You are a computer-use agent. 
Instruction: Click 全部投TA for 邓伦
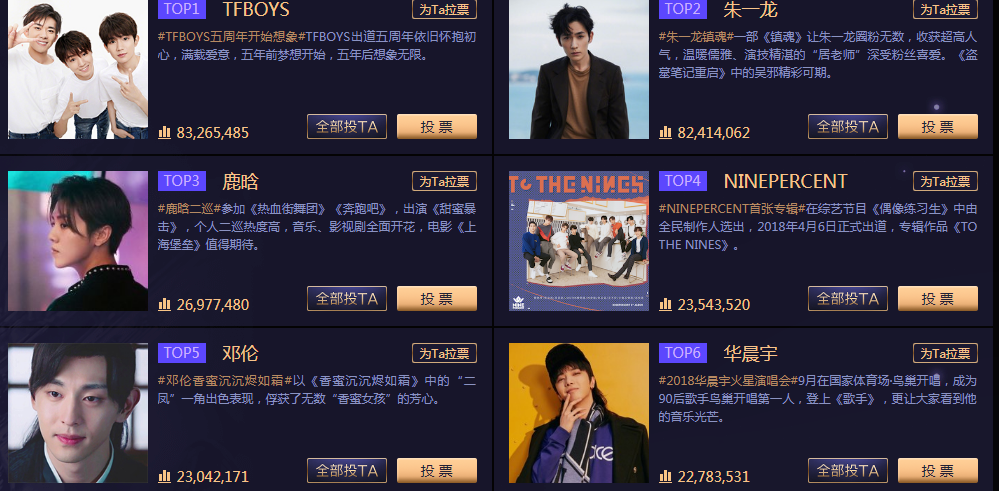coord(347,470)
